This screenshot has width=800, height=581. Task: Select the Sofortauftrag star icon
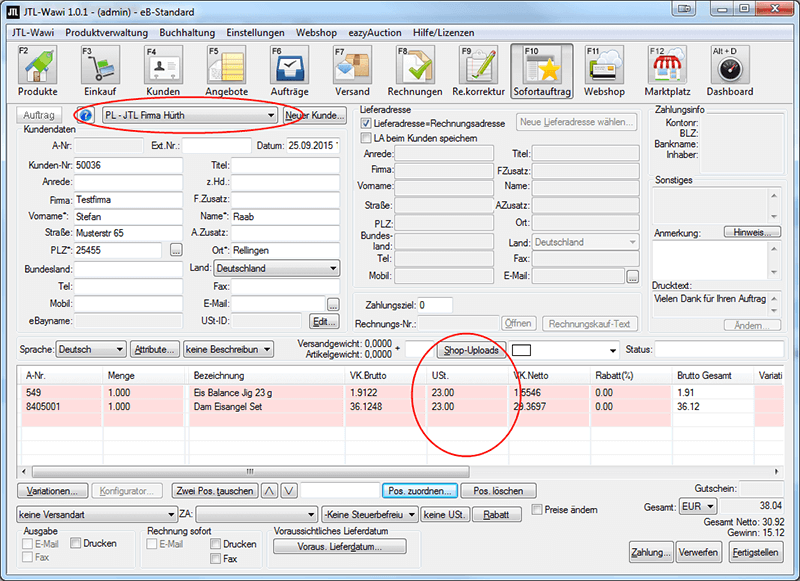pyautogui.click(x=542, y=70)
